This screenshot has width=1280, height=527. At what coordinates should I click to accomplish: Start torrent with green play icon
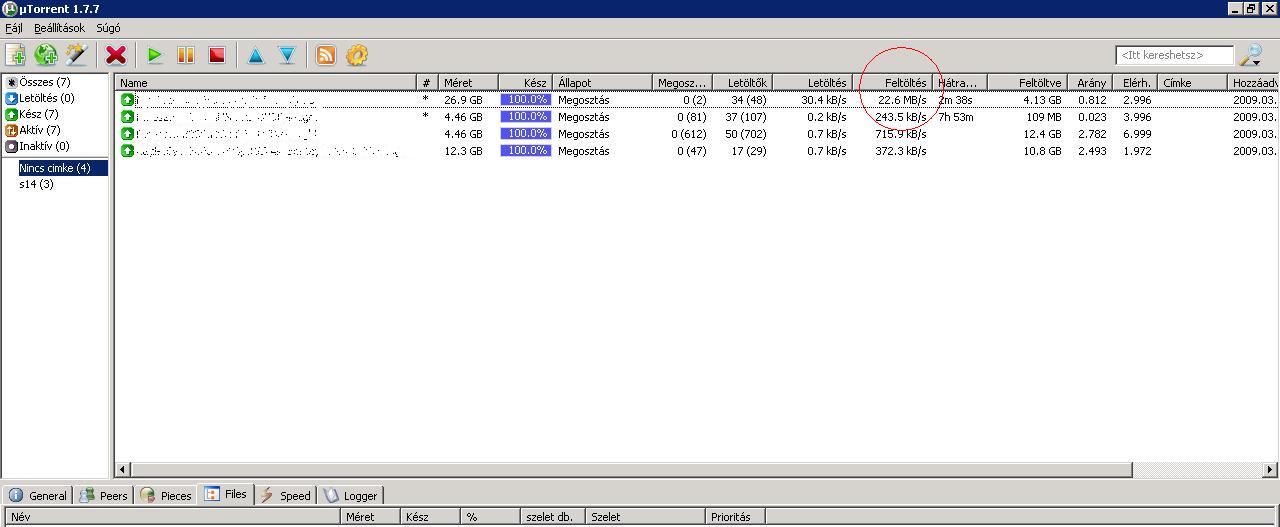pyautogui.click(x=155, y=55)
